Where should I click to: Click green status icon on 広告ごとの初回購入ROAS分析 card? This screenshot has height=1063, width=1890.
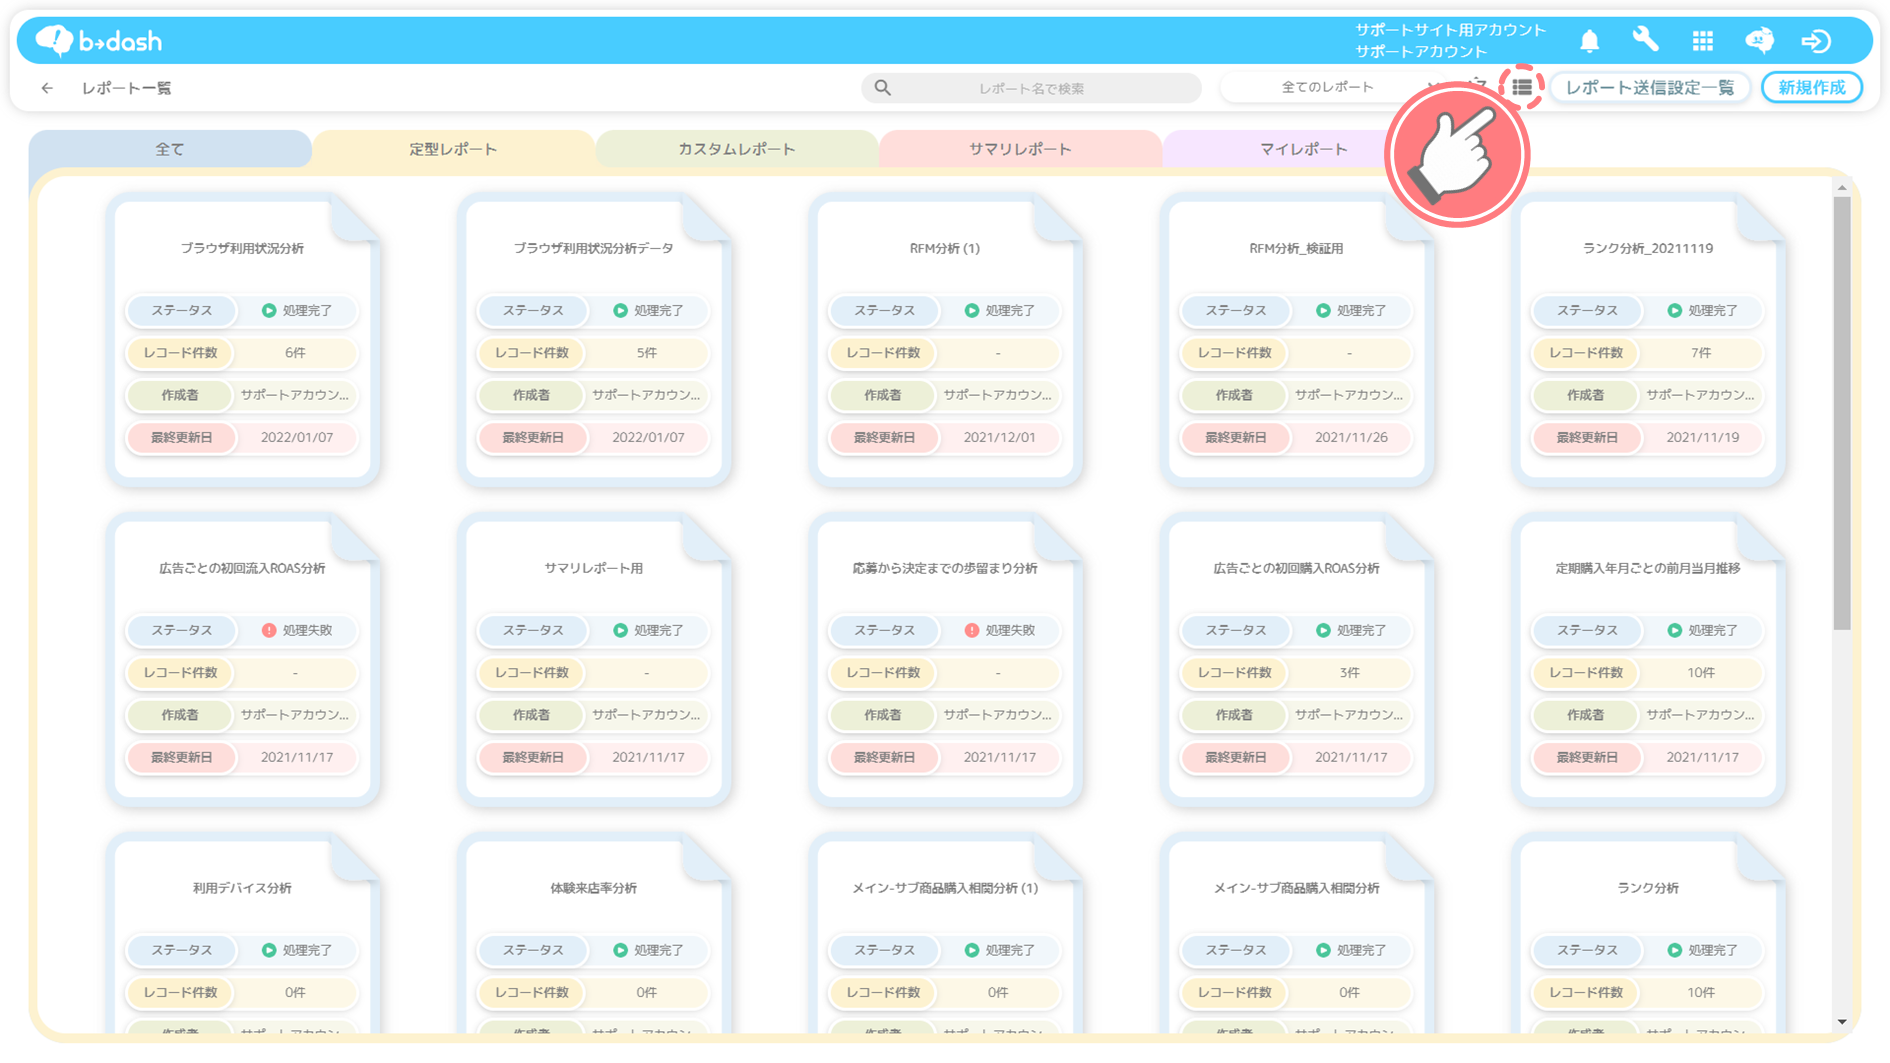pos(1323,631)
